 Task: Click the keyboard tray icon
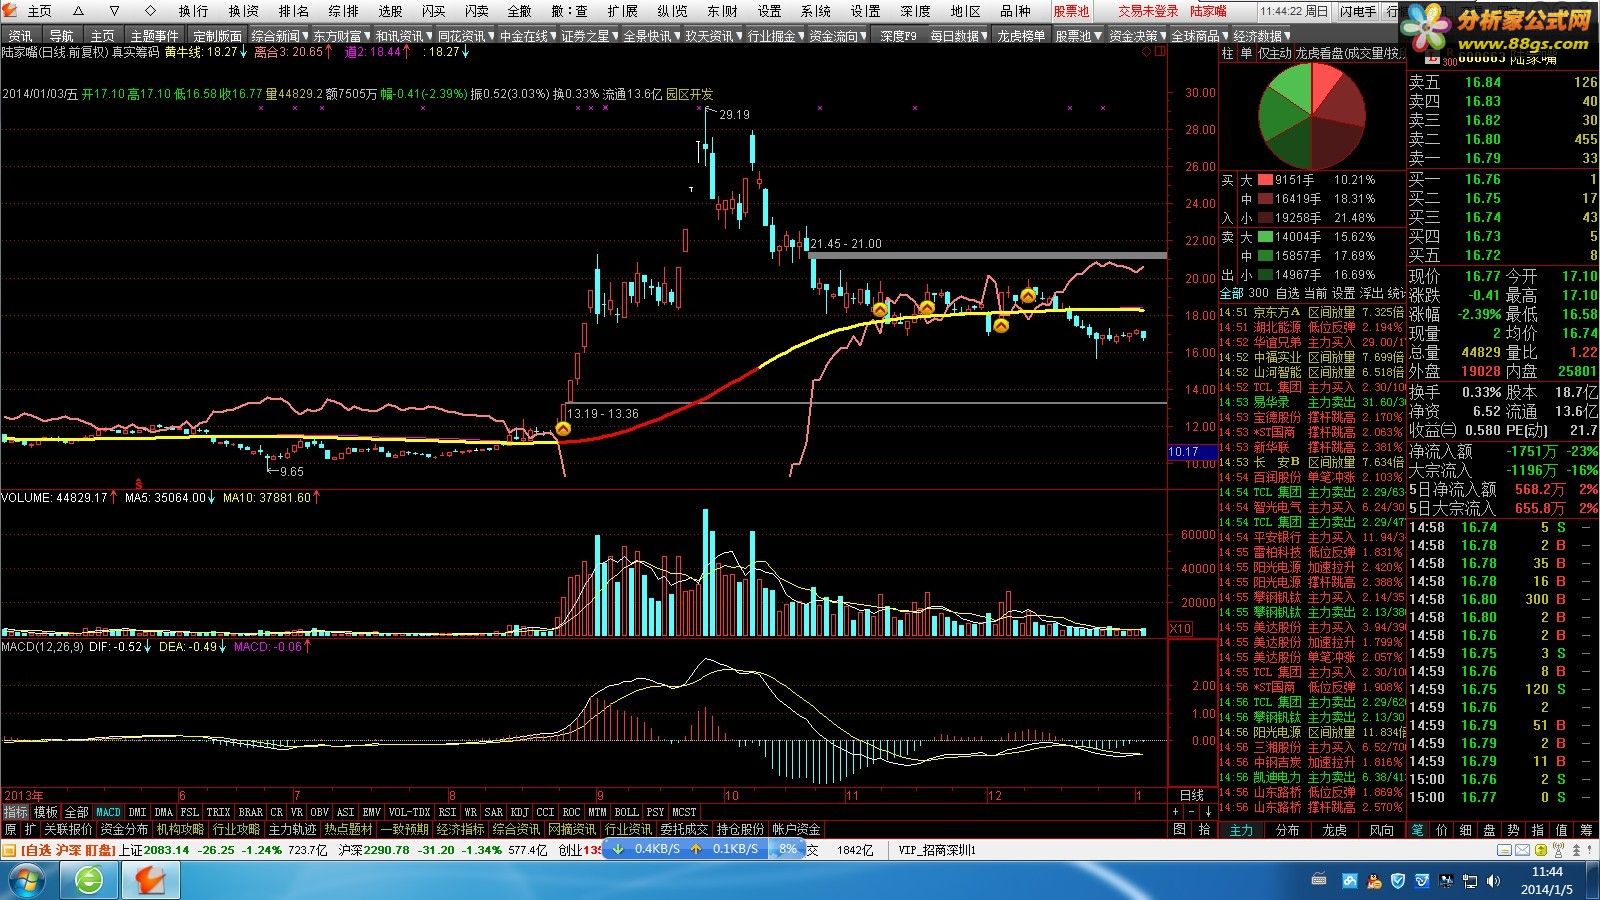click(1319, 880)
